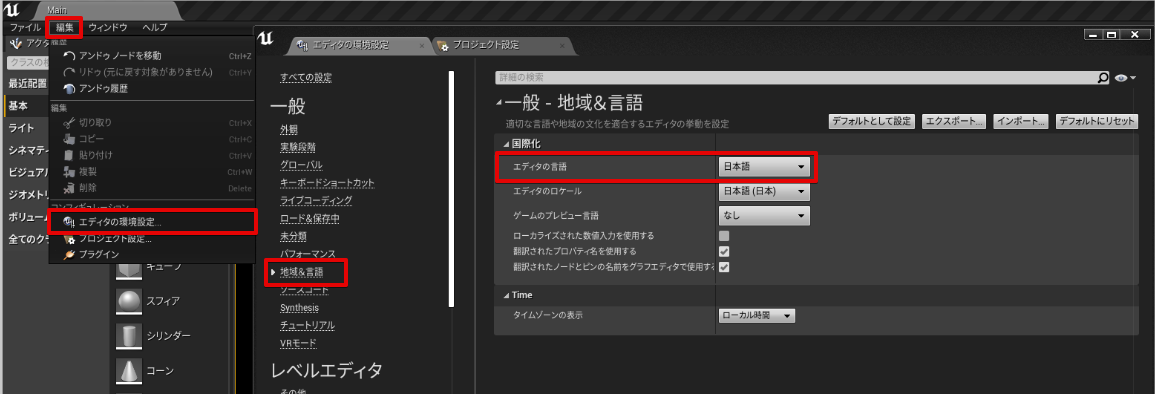Collapse the 一般 - 地域&言語 heading
The image size is (1155, 394).
pos(500,103)
